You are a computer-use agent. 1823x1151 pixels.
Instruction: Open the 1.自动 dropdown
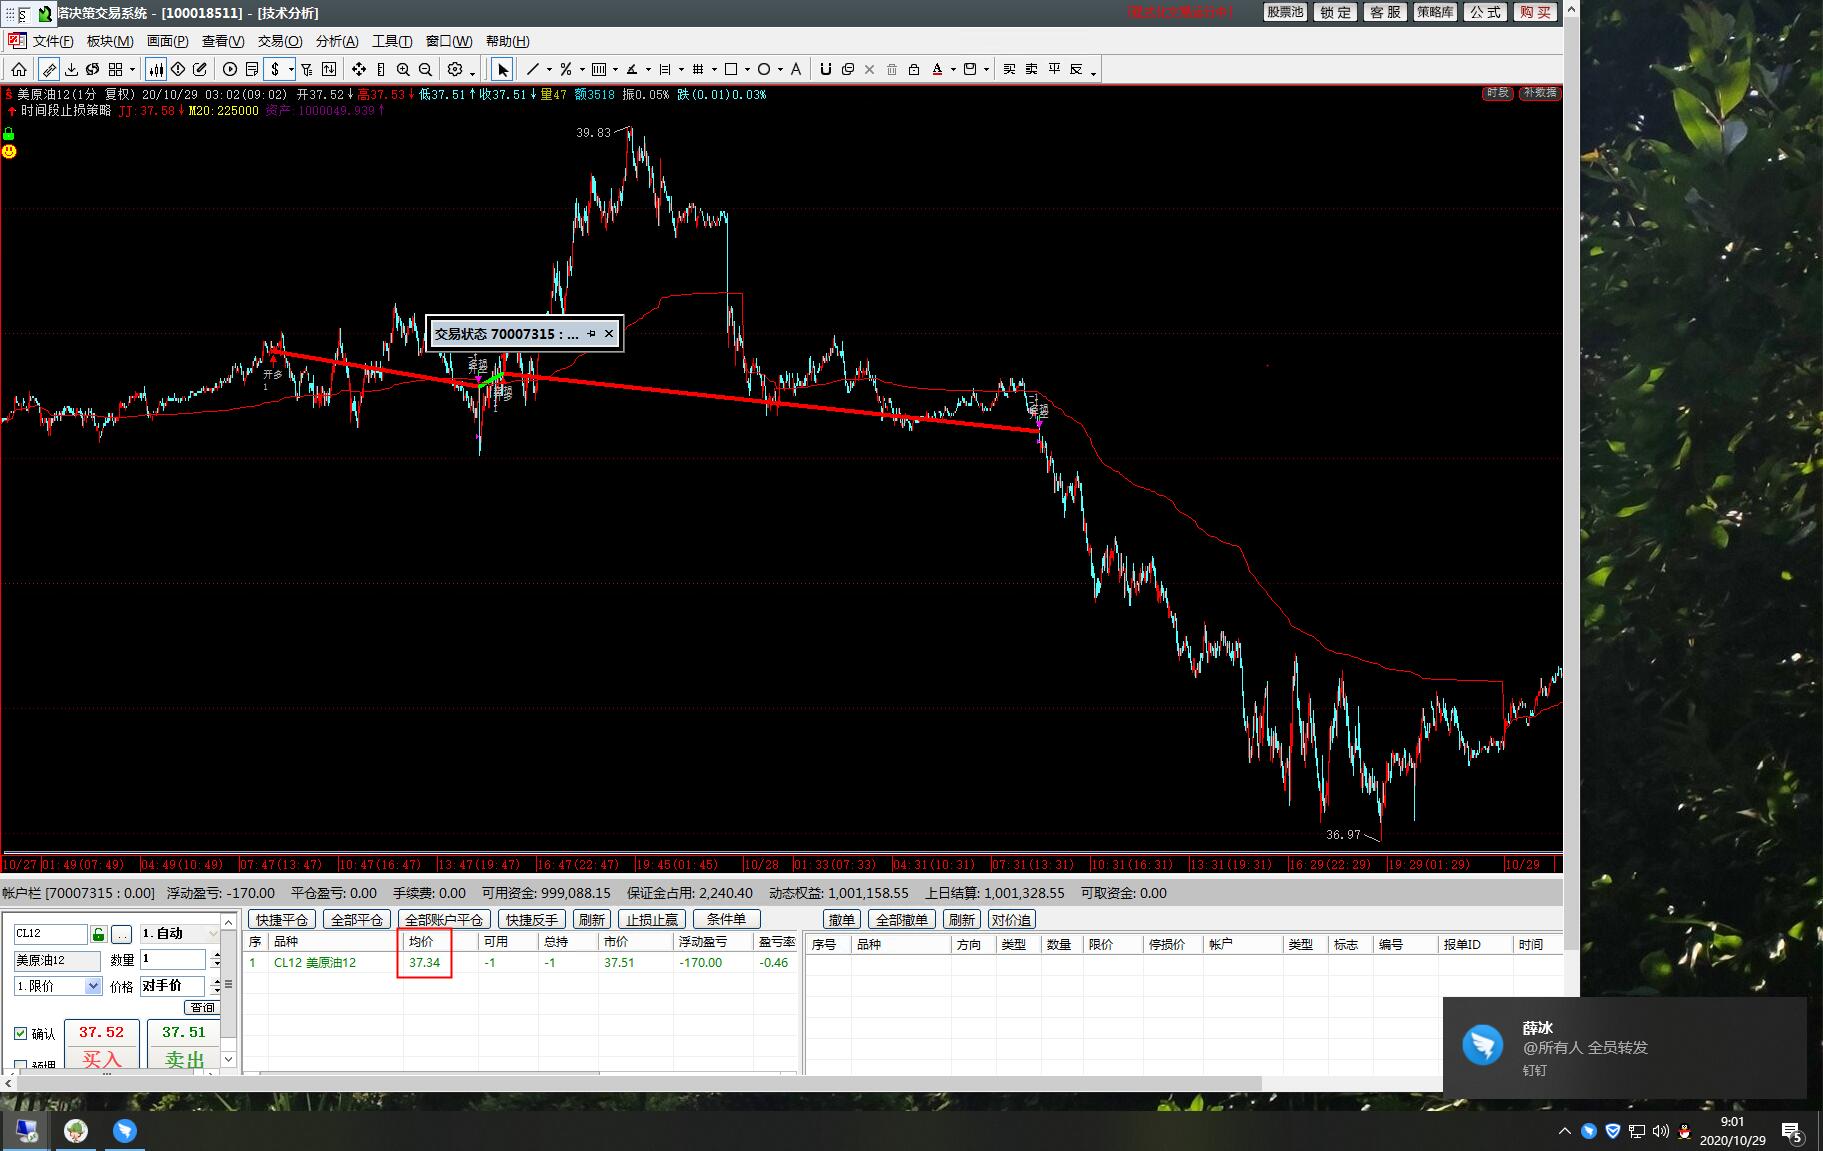click(x=211, y=934)
